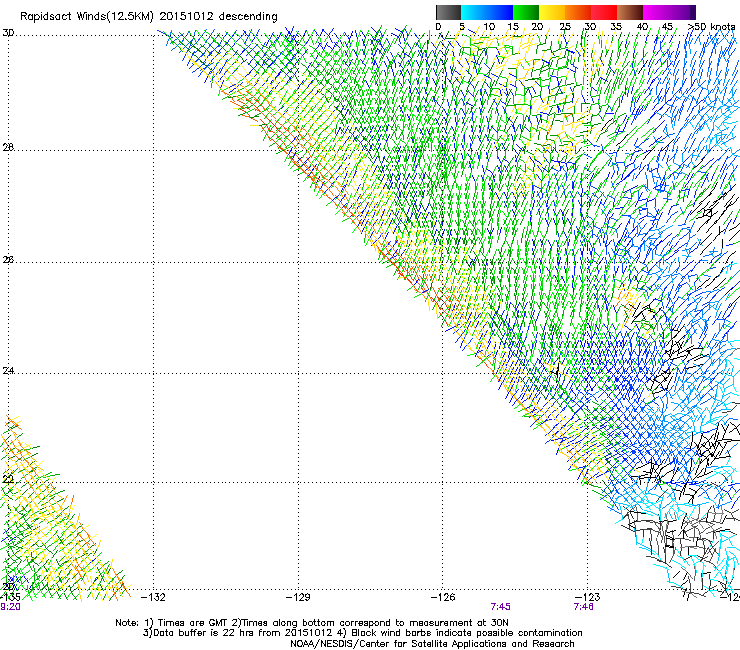Click the longitude '-132' axis label
Viewport: 740px width, 650px height.
coord(153,597)
